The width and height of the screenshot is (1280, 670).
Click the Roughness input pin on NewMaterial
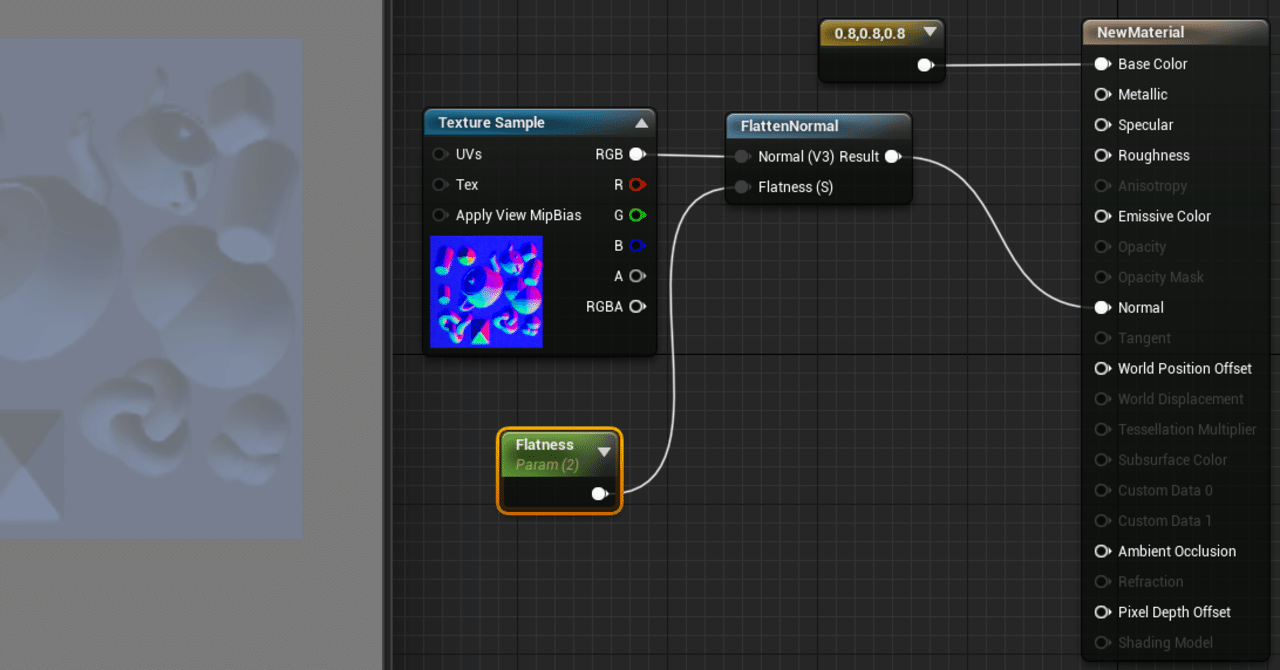click(x=1103, y=155)
